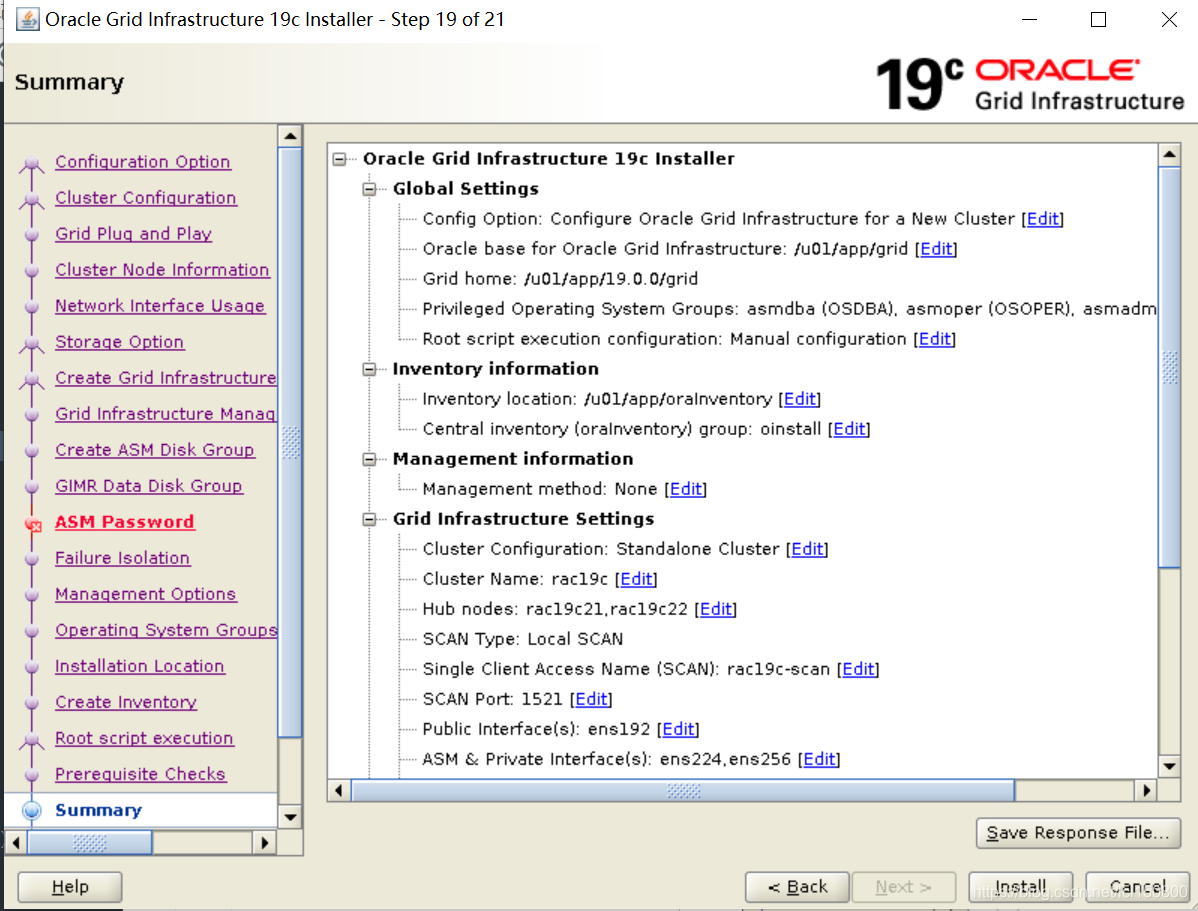Click summary tree vertical scrollbar thumb

[1169, 368]
